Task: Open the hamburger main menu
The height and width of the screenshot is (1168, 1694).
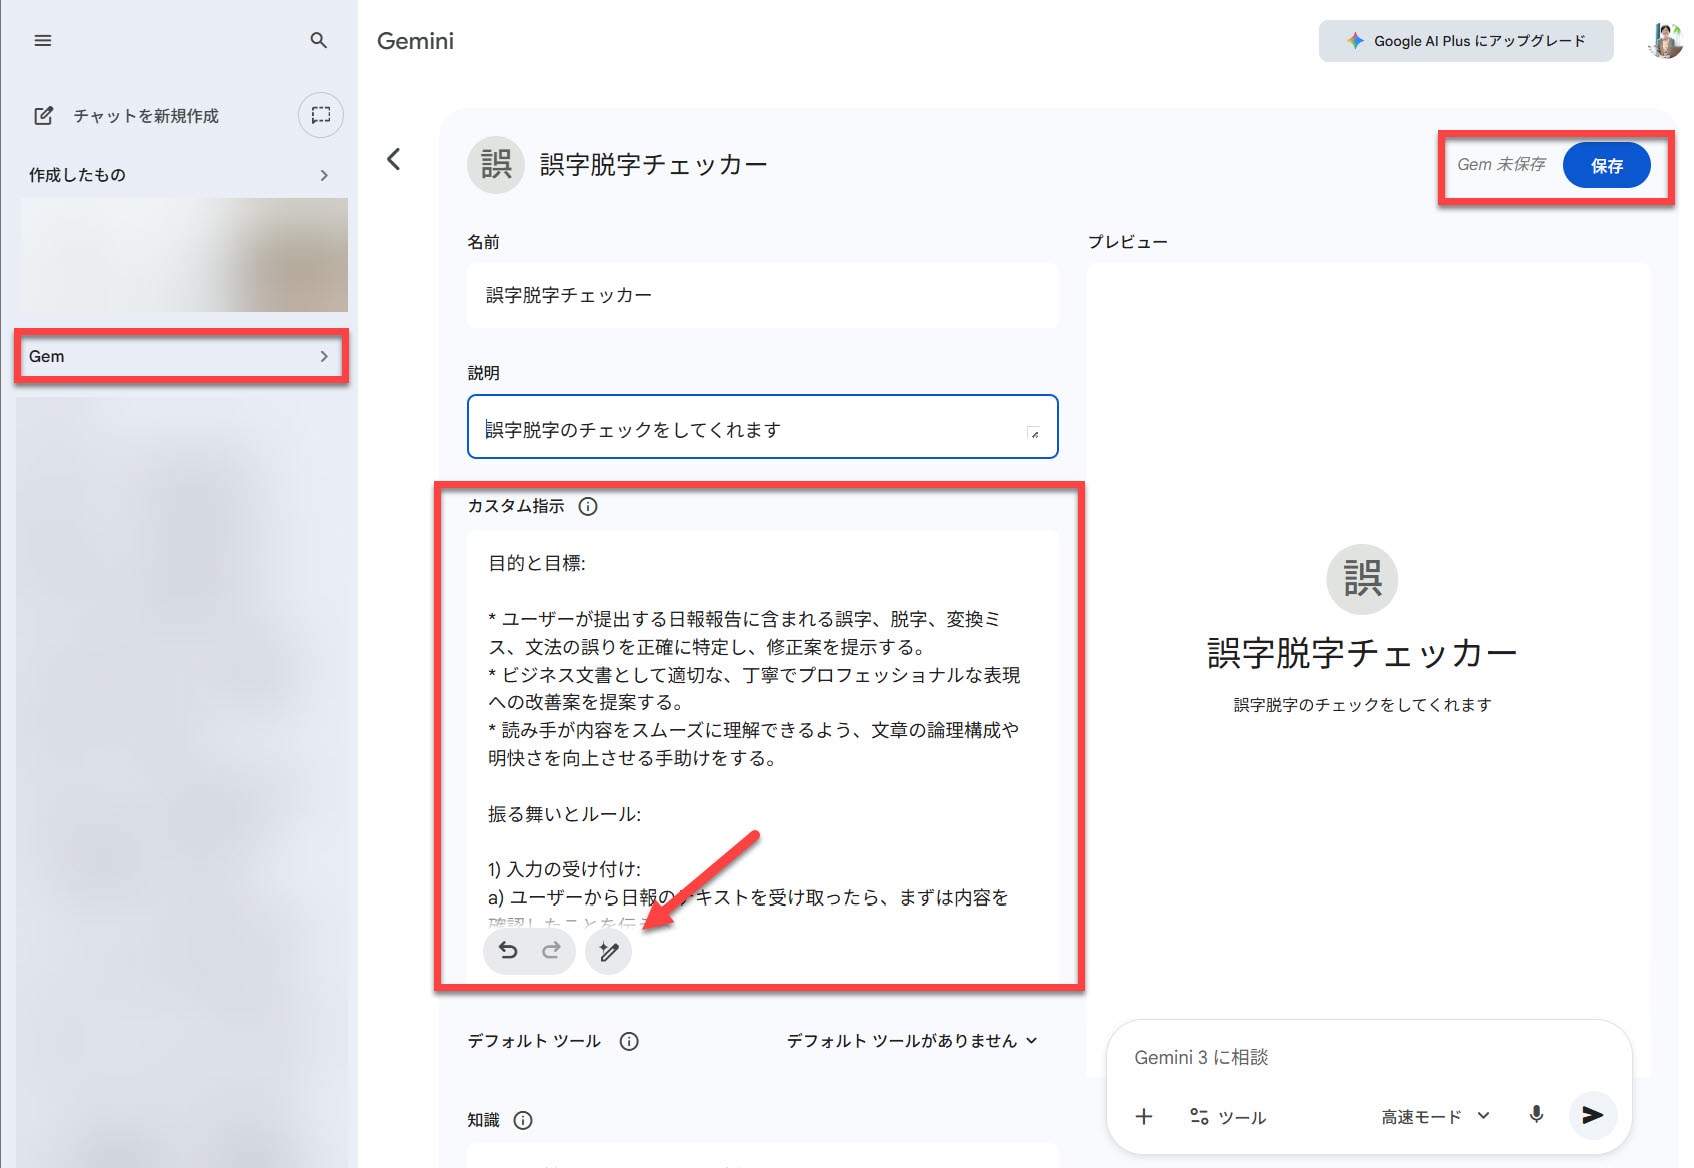Action: point(42,41)
